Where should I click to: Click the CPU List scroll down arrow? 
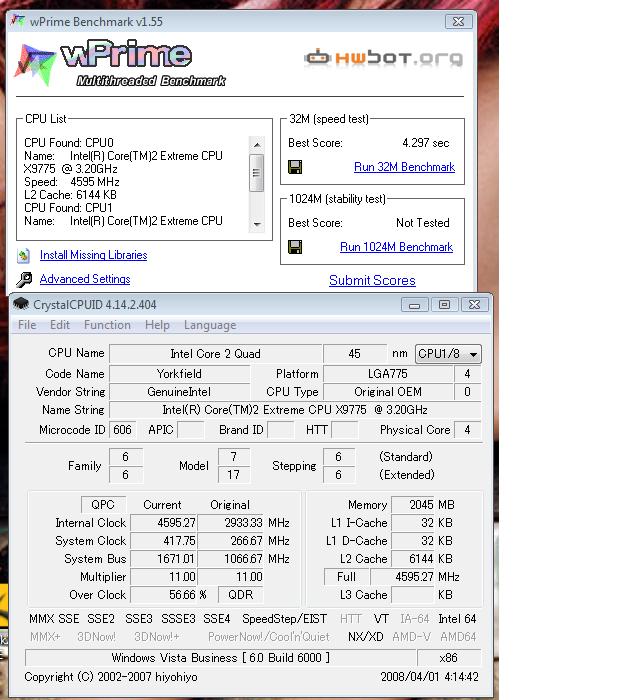(257, 224)
